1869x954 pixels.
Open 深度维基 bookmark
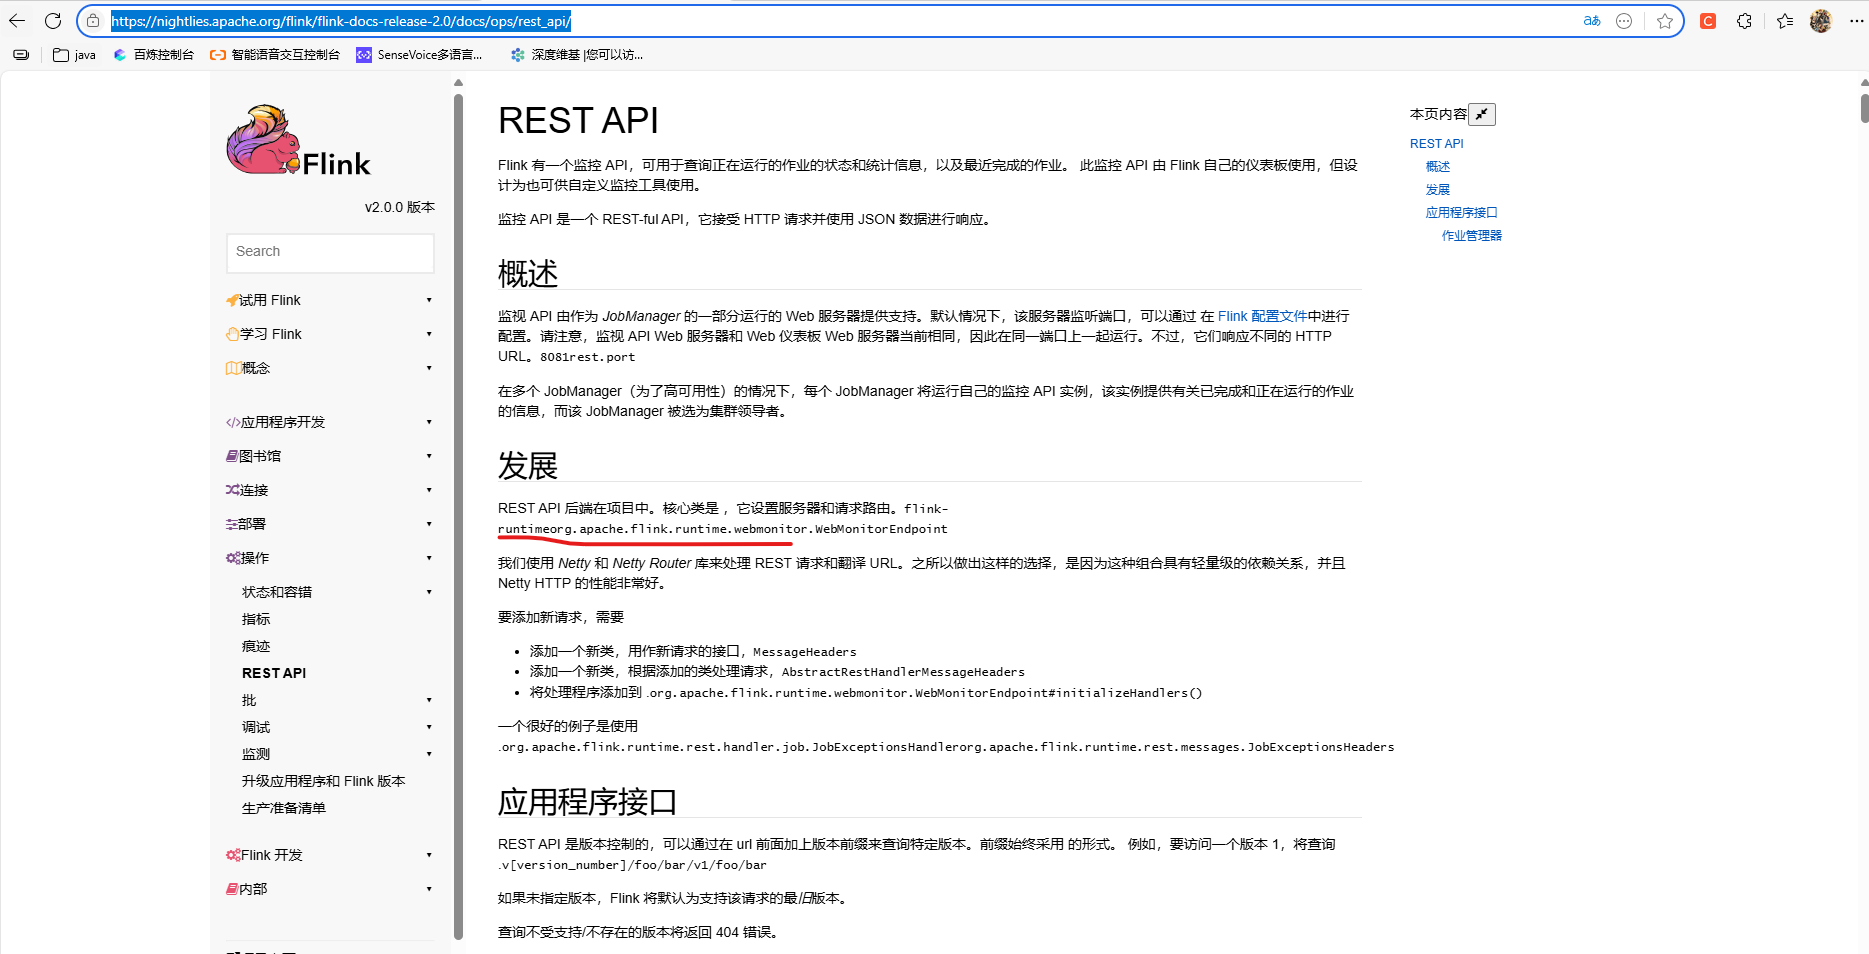pyautogui.click(x=577, y=55)
